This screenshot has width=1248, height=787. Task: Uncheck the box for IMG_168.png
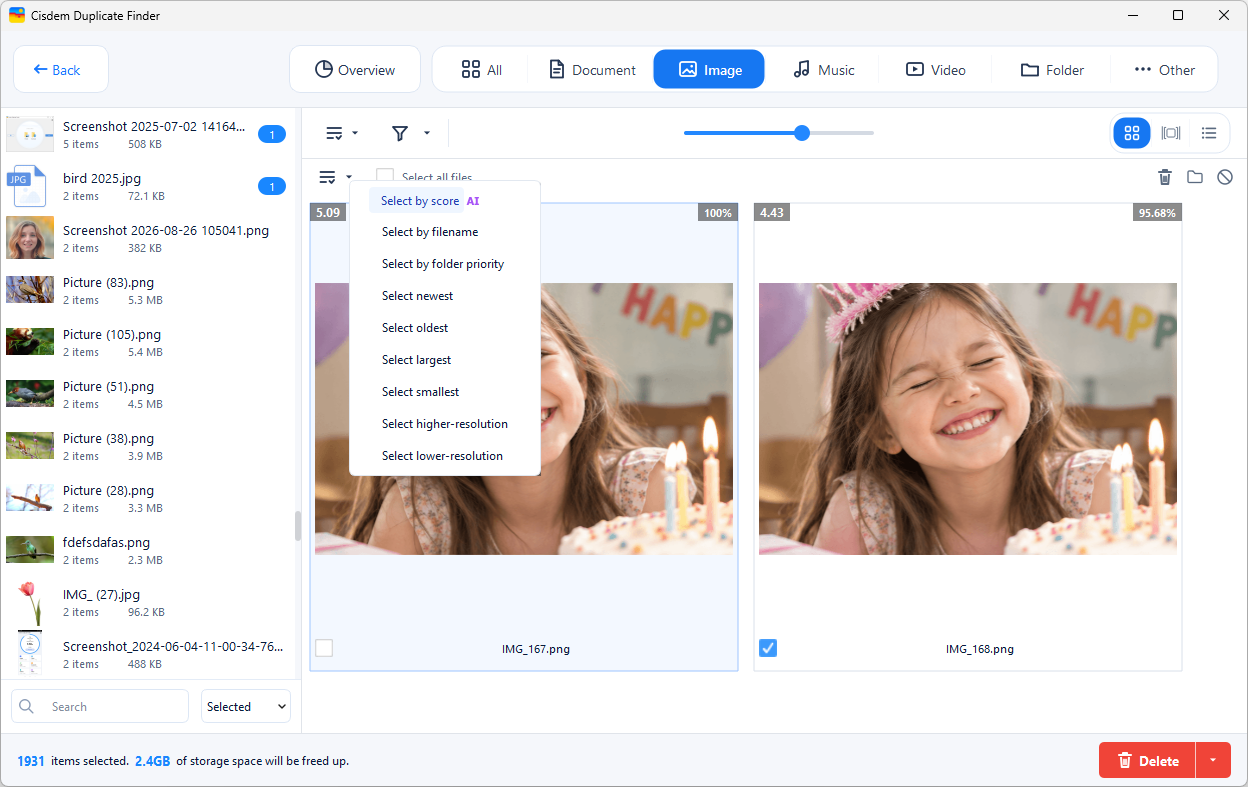[768, 648]
